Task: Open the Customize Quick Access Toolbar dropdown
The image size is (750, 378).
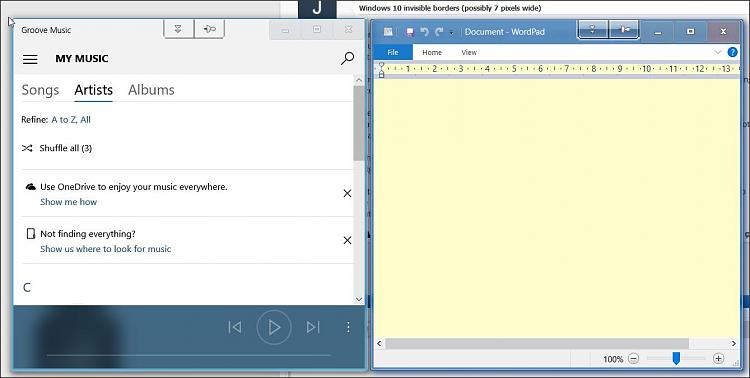Action: (x=451, y=33)
